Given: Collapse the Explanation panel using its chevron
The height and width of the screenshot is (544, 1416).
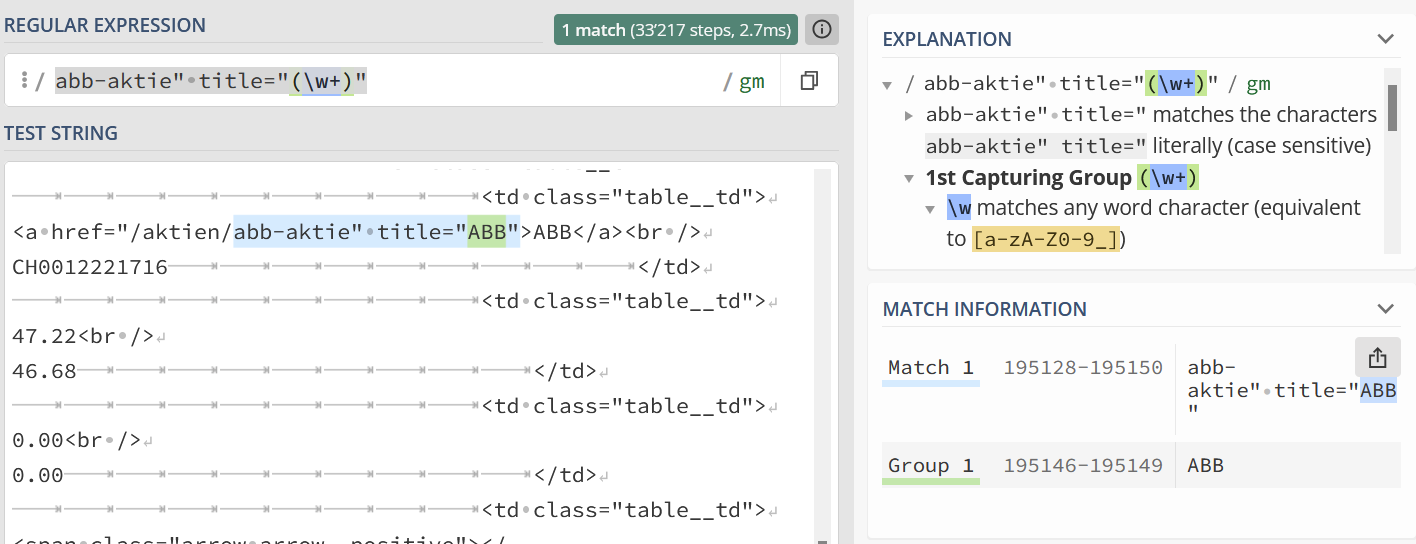Looking at the screenshot, I should coord(1385,39).
